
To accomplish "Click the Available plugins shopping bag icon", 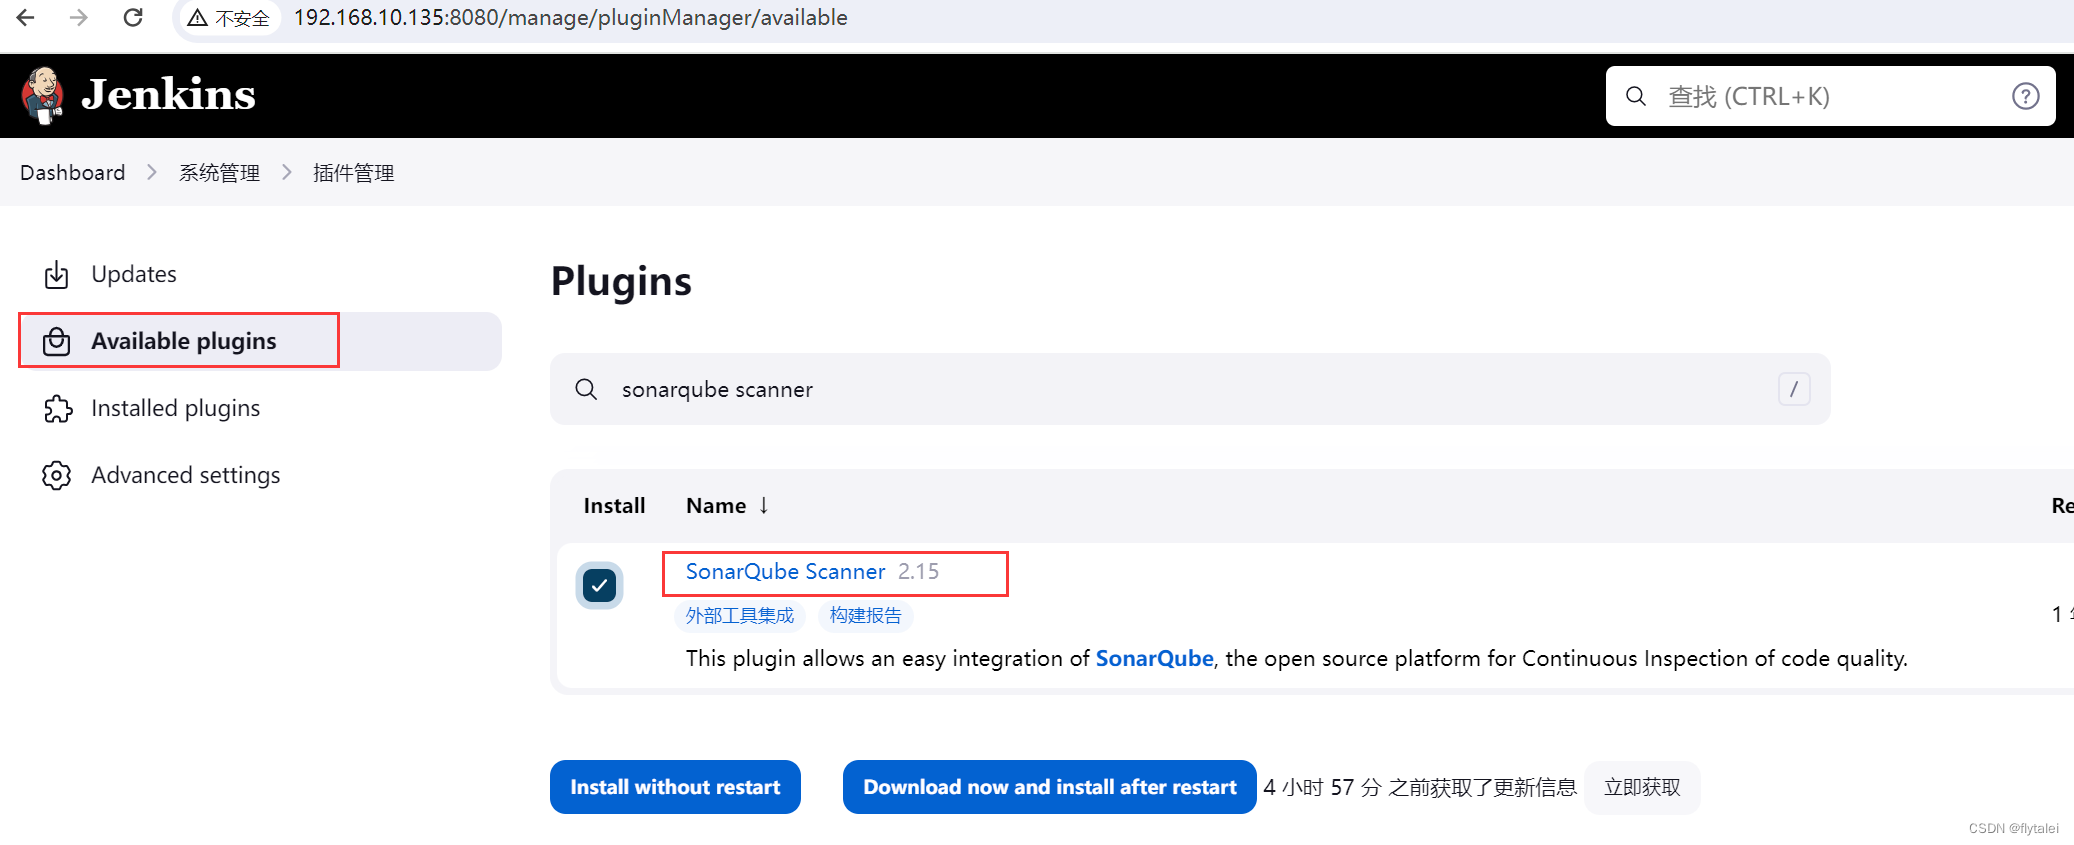I will pyautogui.click(x=57, y=341).
